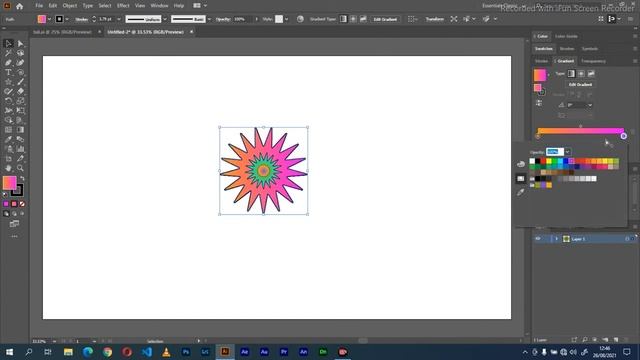Click the Home icon in menu bar
Image resolution: width=640 pixels, height=360 pixels.
[19, 6]
